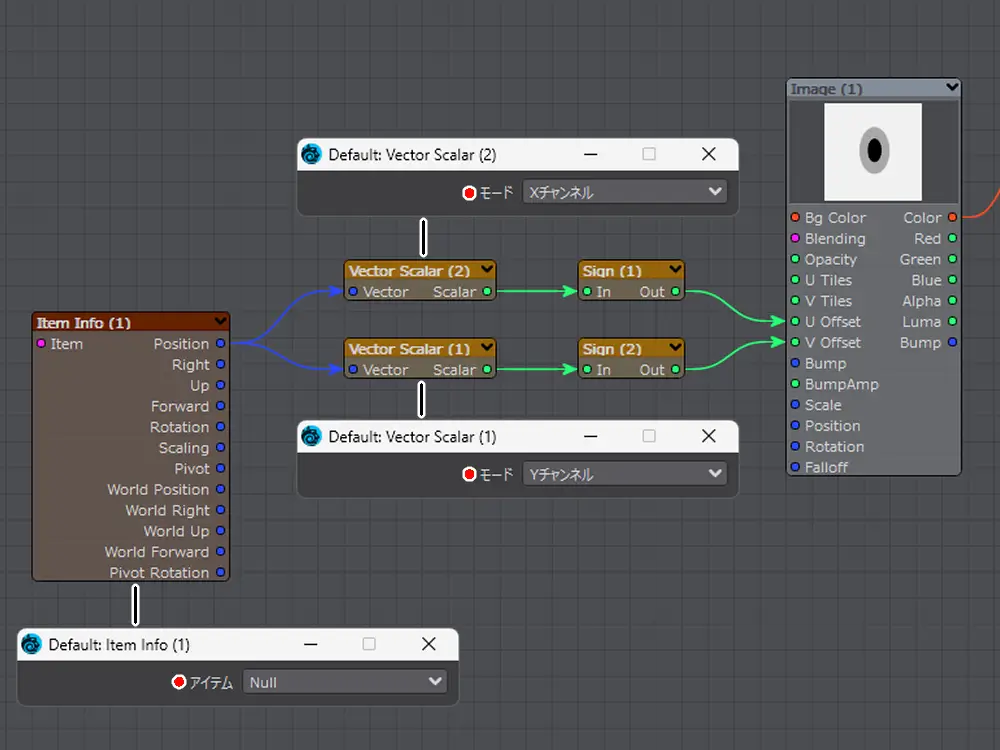Click the LightWave icon in Vector Scalar (2) window
The width and height of the screenshot is (1000, 750).
312,155
